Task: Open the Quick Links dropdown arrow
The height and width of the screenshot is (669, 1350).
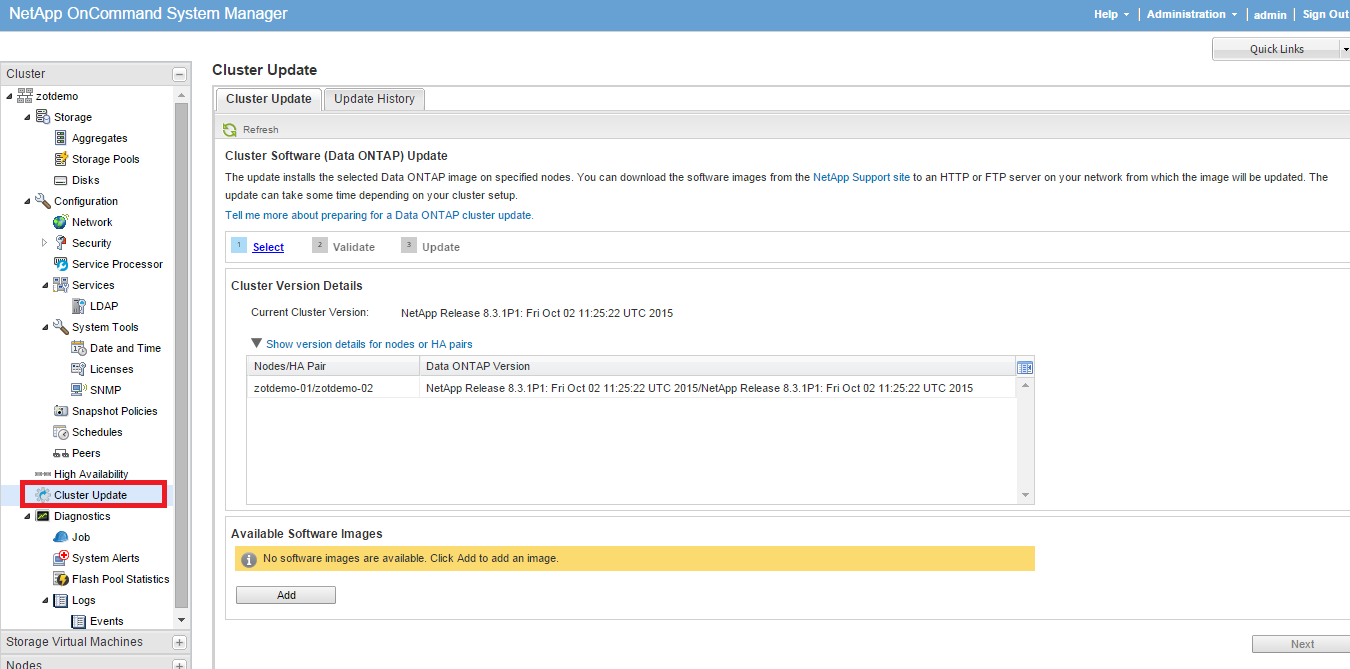Action: tap(1345, 49)
